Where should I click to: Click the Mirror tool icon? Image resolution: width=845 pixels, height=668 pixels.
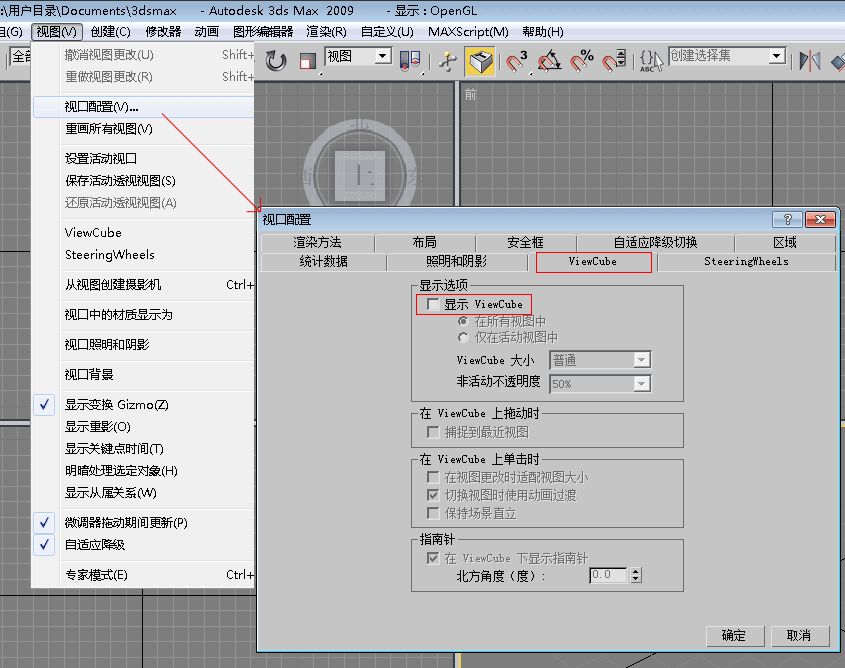point(809,60)
